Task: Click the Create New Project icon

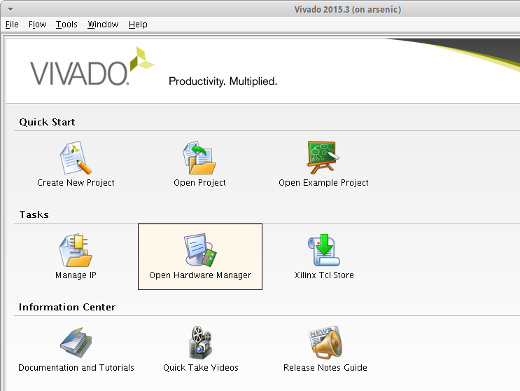Action: point(76,158)
